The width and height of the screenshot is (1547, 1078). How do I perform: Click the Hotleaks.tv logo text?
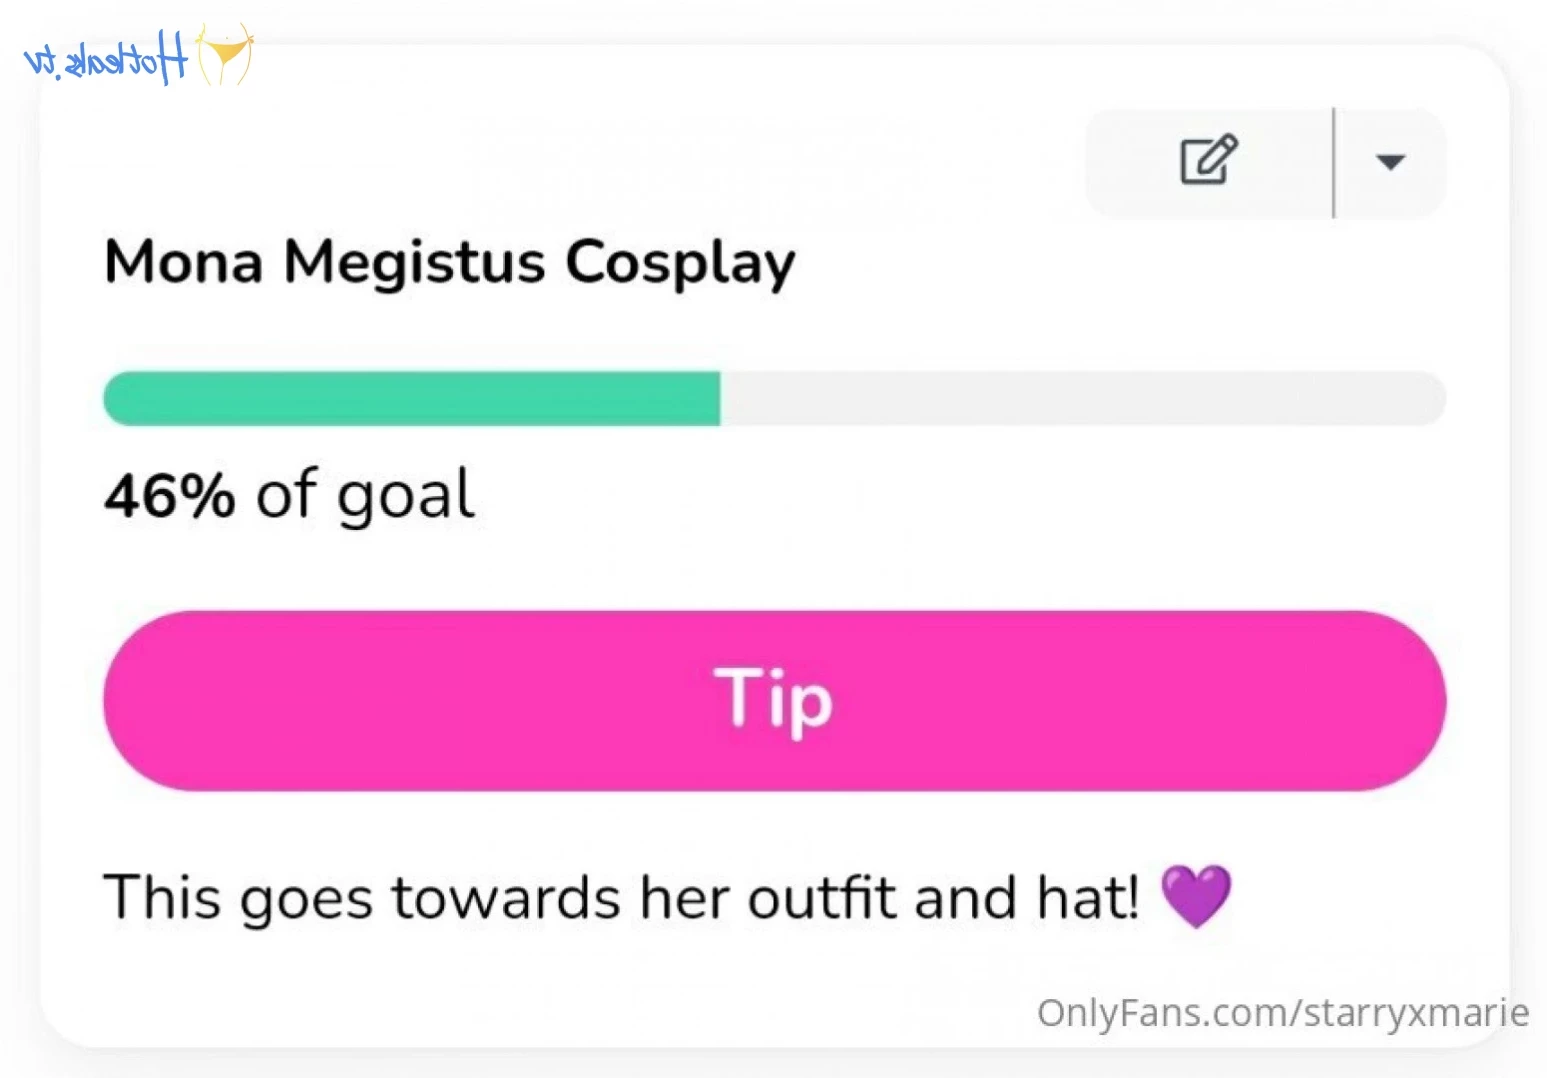(x=106, y=60)
